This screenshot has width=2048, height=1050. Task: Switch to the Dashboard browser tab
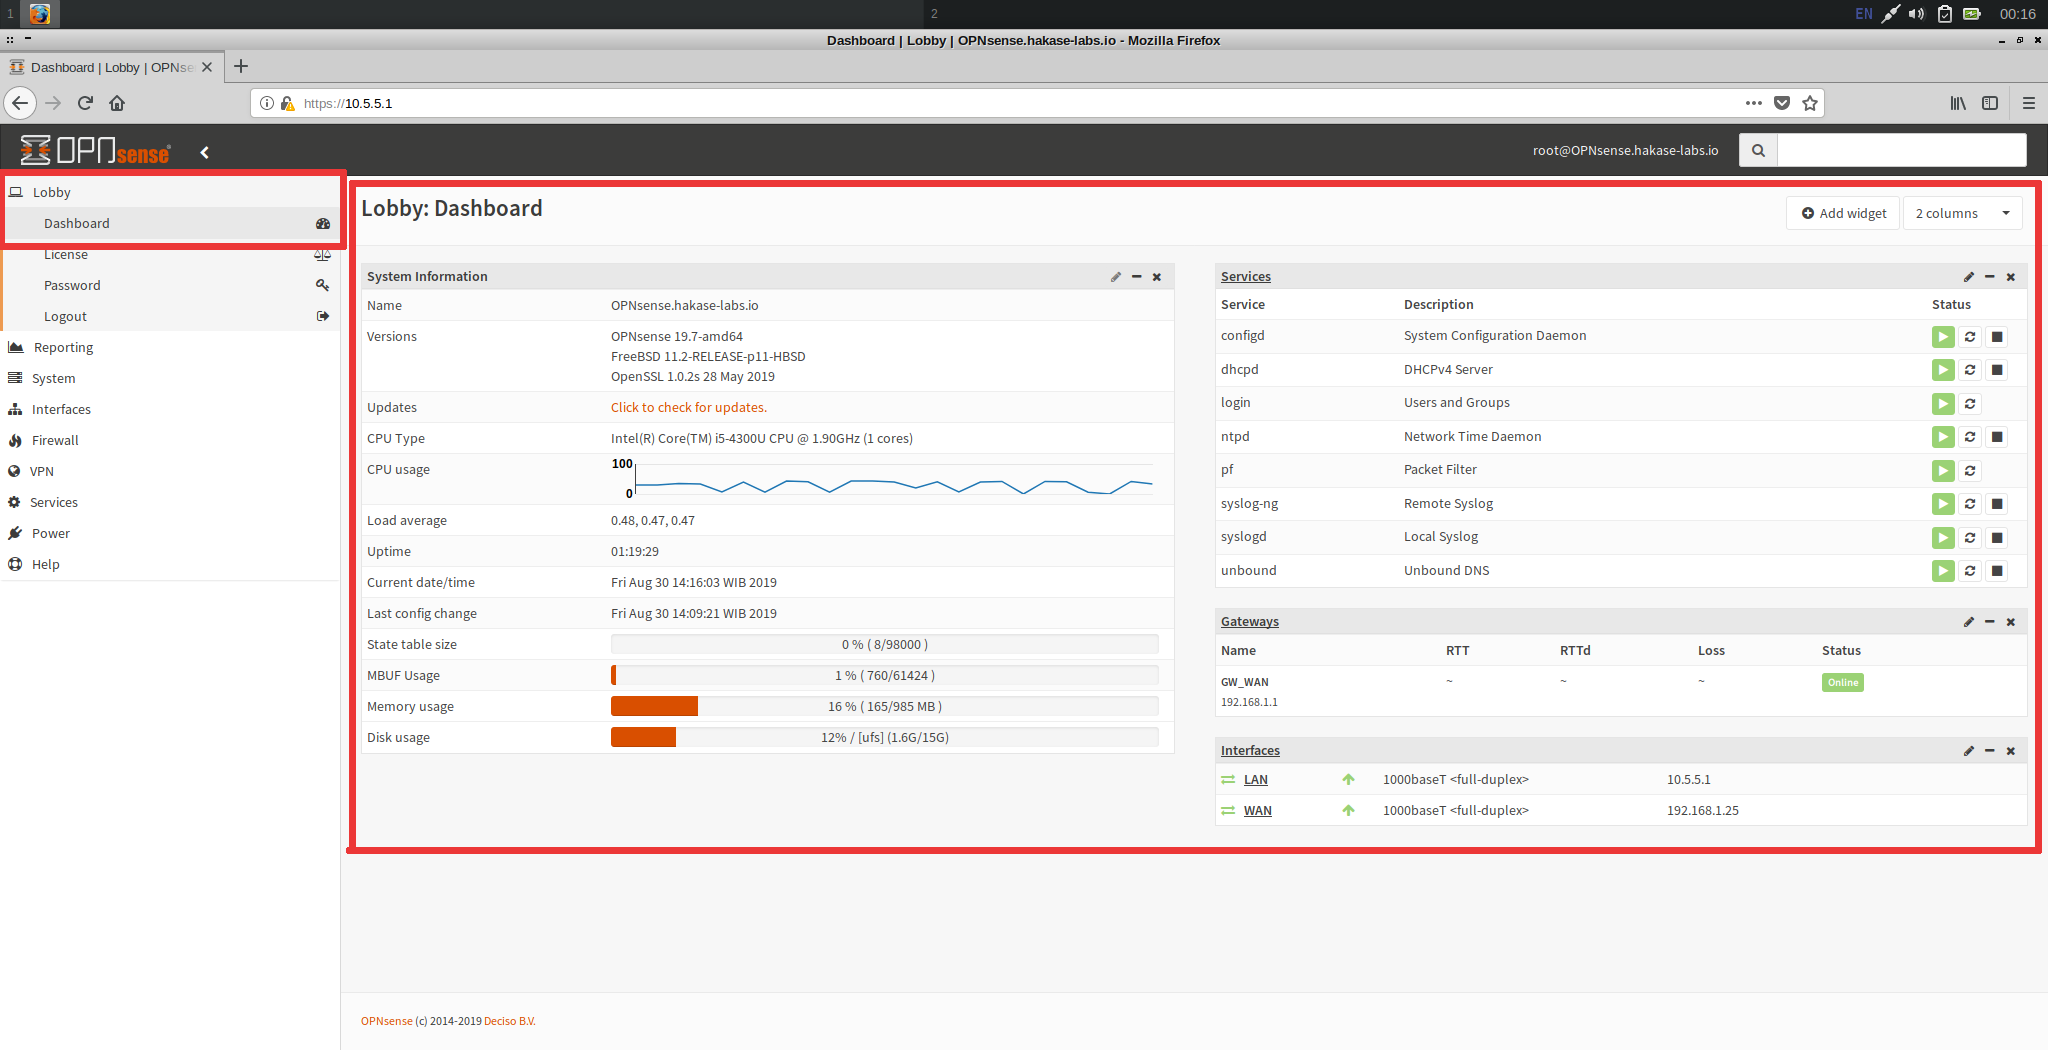(x=110, y=67)
